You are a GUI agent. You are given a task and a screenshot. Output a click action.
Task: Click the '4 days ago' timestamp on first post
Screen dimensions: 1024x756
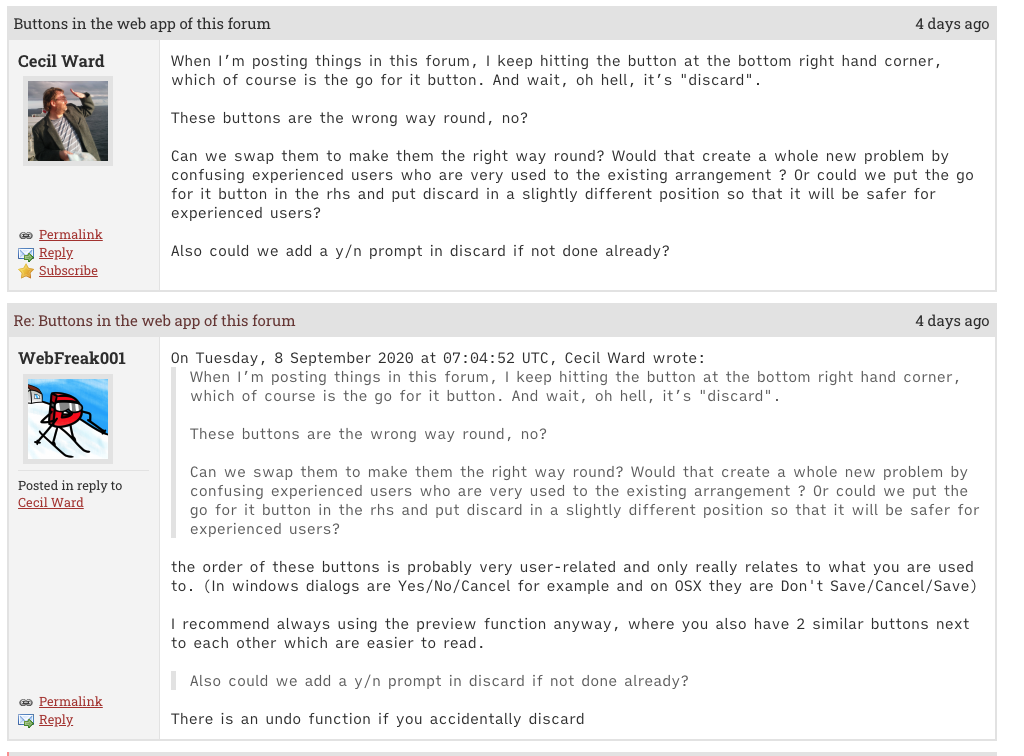click(x=952, y=24)
